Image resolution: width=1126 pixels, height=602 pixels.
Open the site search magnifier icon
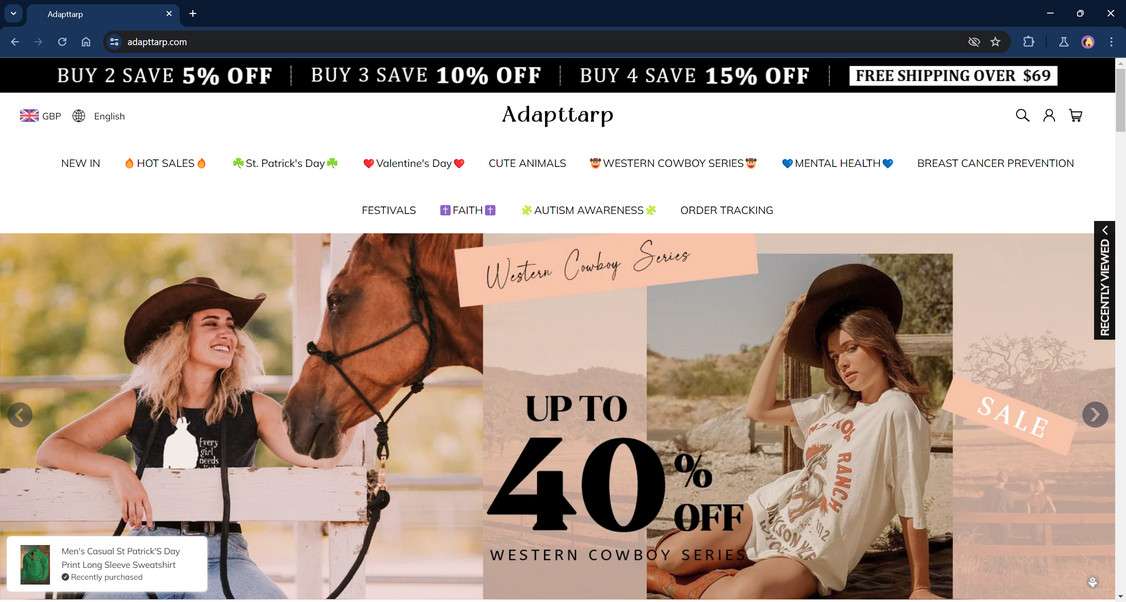tap(1022, 115)
